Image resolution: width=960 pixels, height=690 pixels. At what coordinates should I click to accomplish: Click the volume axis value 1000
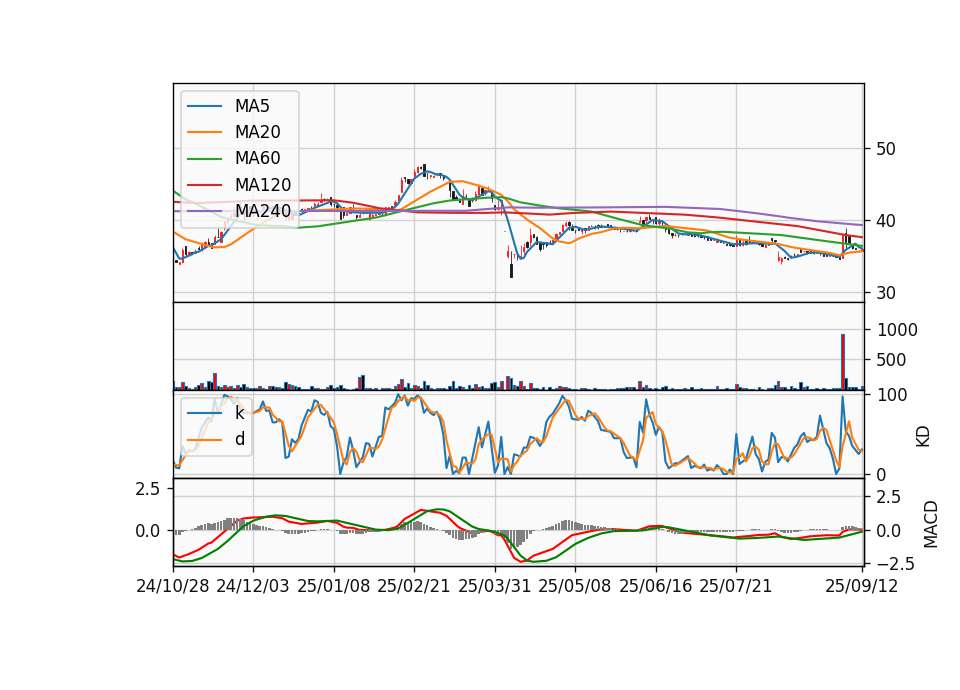point(897,331)
